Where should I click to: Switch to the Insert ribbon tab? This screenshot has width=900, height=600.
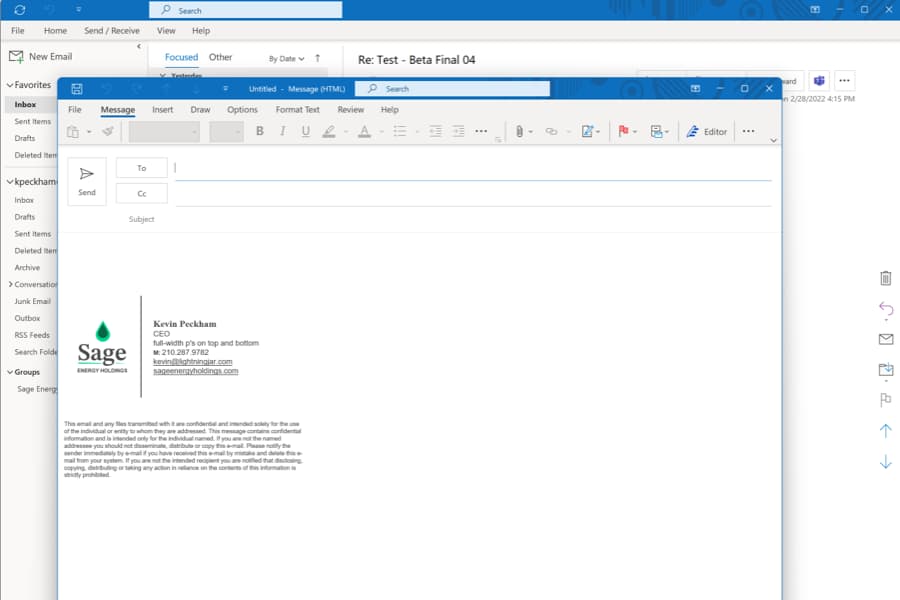point(162,109)
